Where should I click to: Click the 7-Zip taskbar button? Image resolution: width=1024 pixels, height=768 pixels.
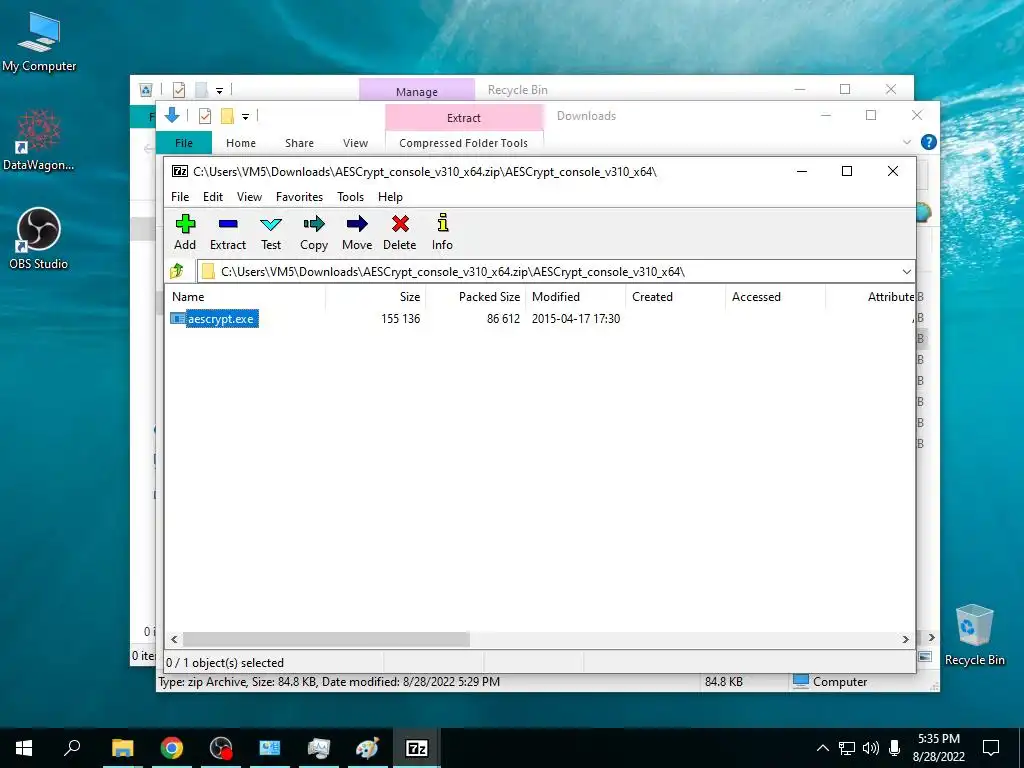coord(417,748)
